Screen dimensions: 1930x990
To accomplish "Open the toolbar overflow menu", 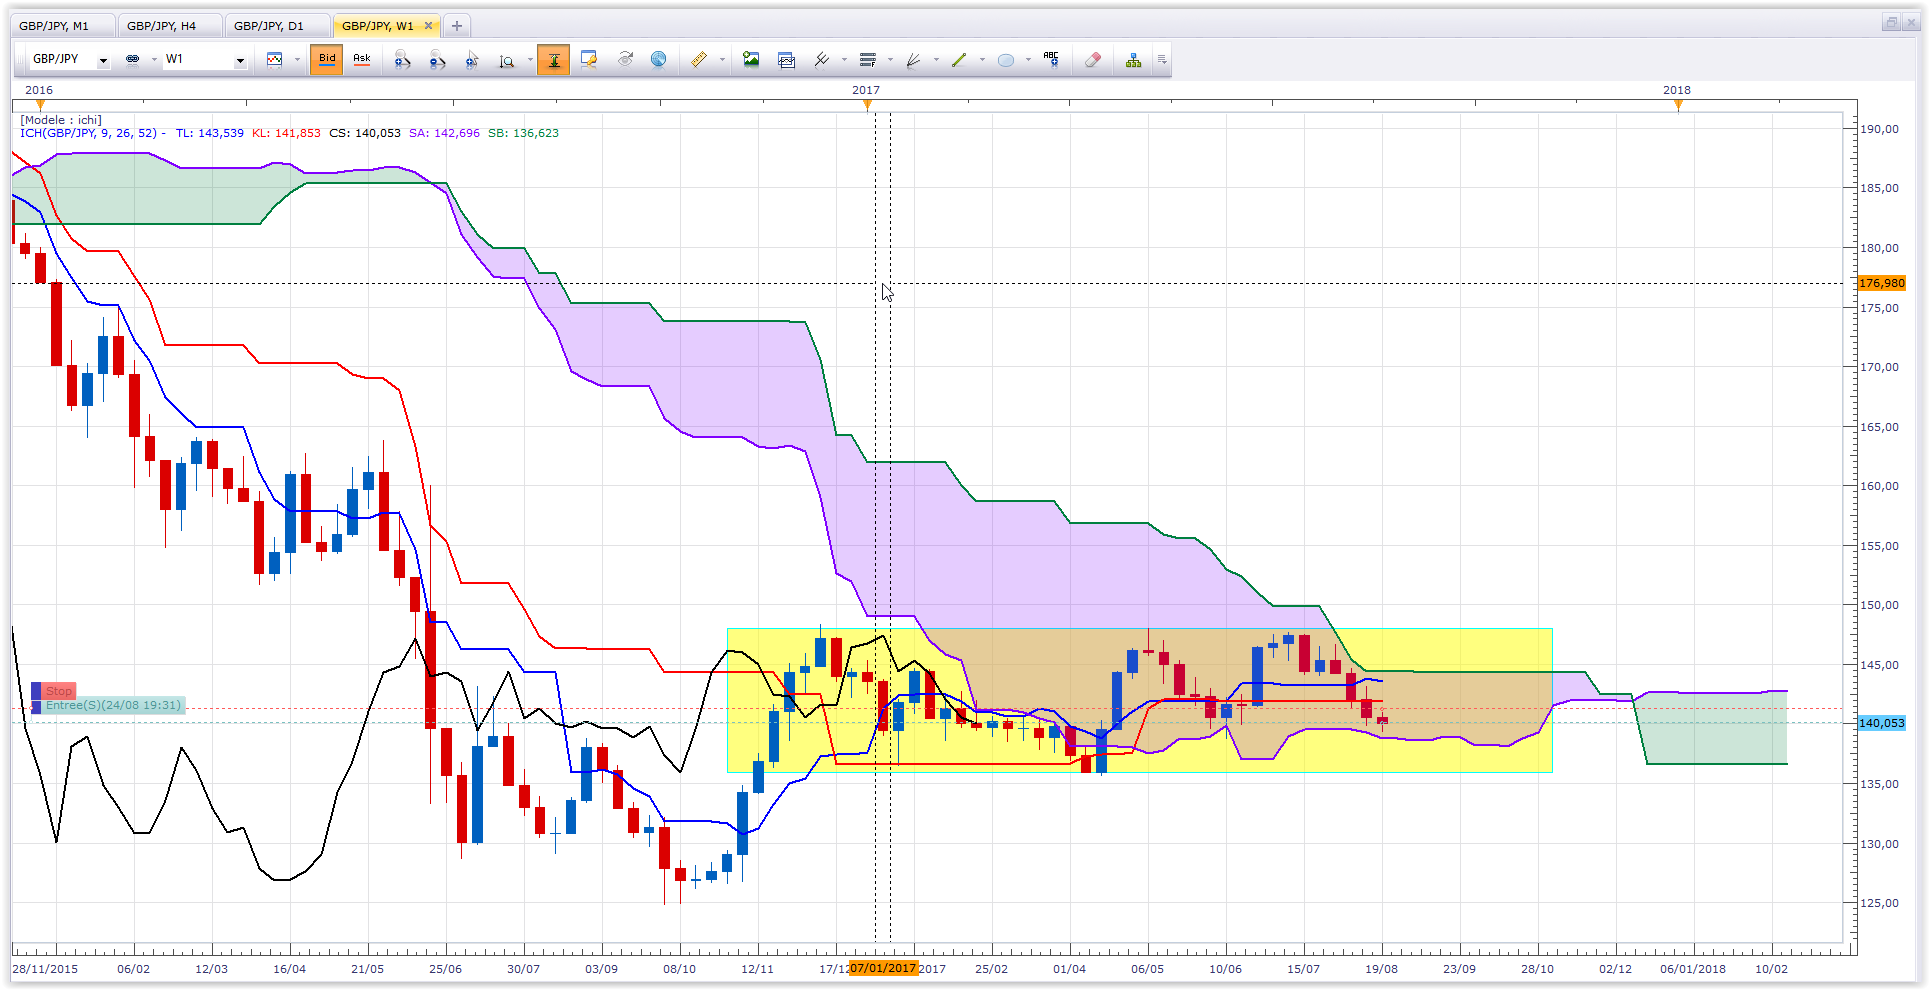I will coord(1162,60).
